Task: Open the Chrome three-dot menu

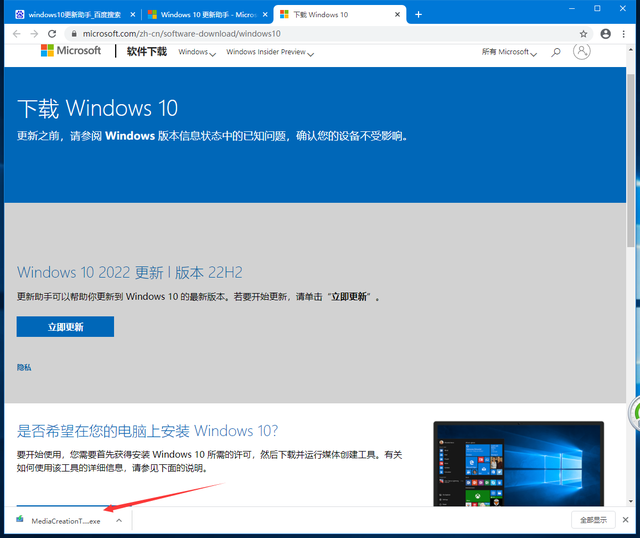Action: 624,34
